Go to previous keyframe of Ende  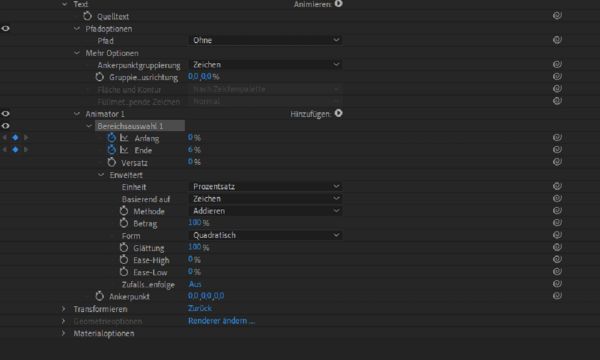5,150
